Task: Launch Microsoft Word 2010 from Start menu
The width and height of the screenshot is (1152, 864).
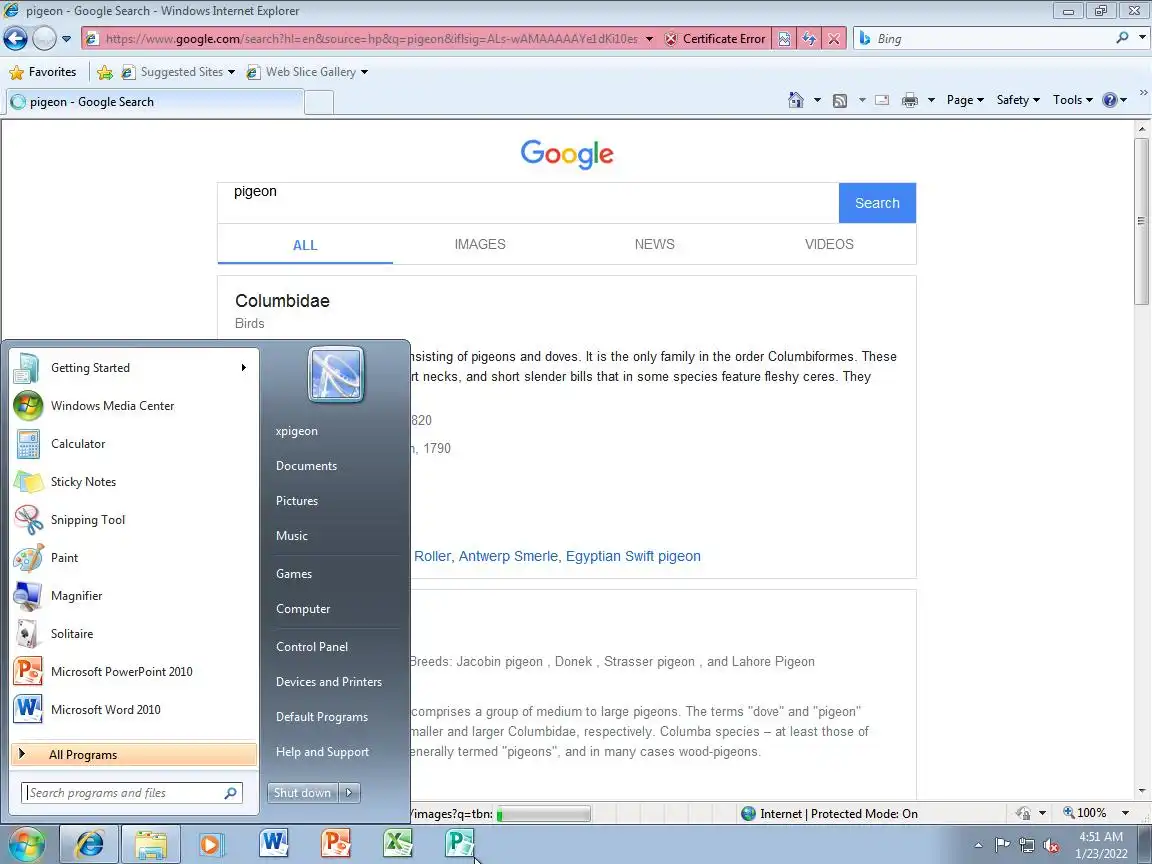Action: [x=132, y=710]
